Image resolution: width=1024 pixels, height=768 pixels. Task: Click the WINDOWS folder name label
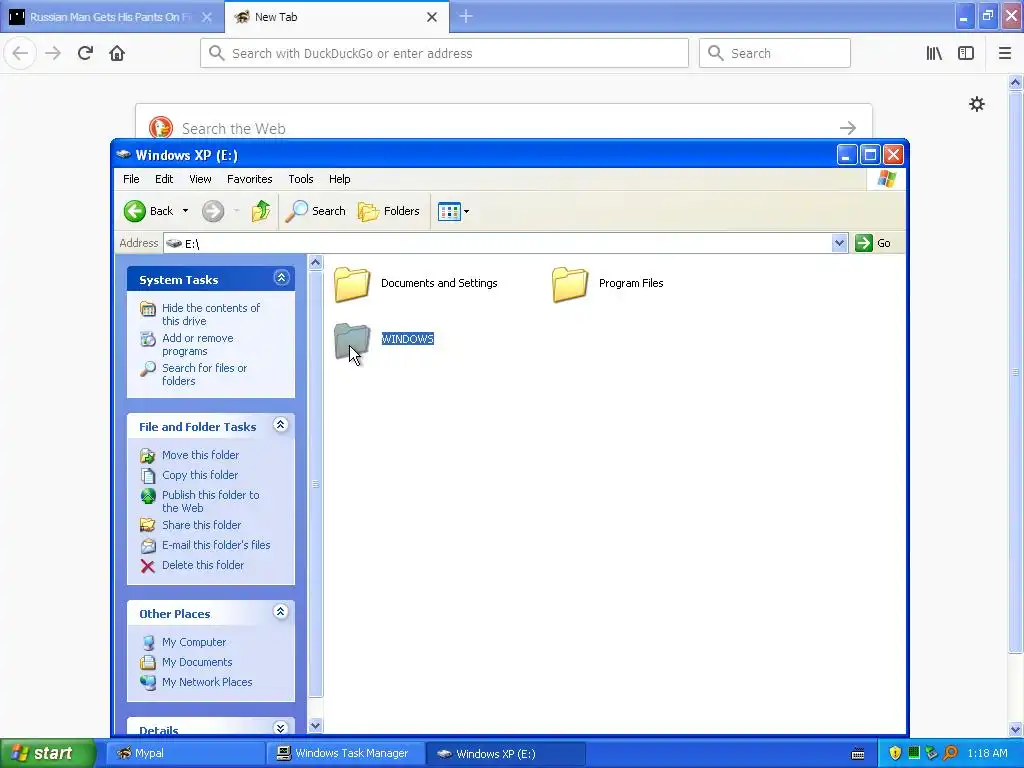(408, 339)
